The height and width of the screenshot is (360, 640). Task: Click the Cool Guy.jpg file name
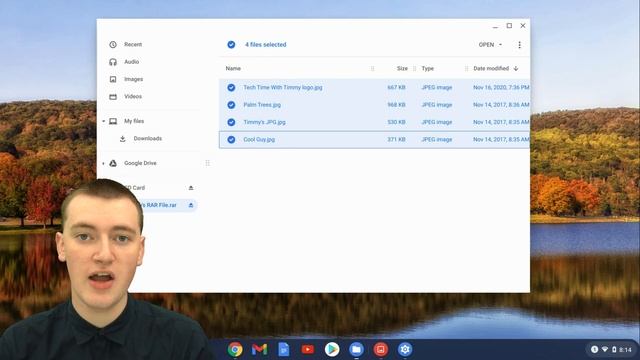259,140
